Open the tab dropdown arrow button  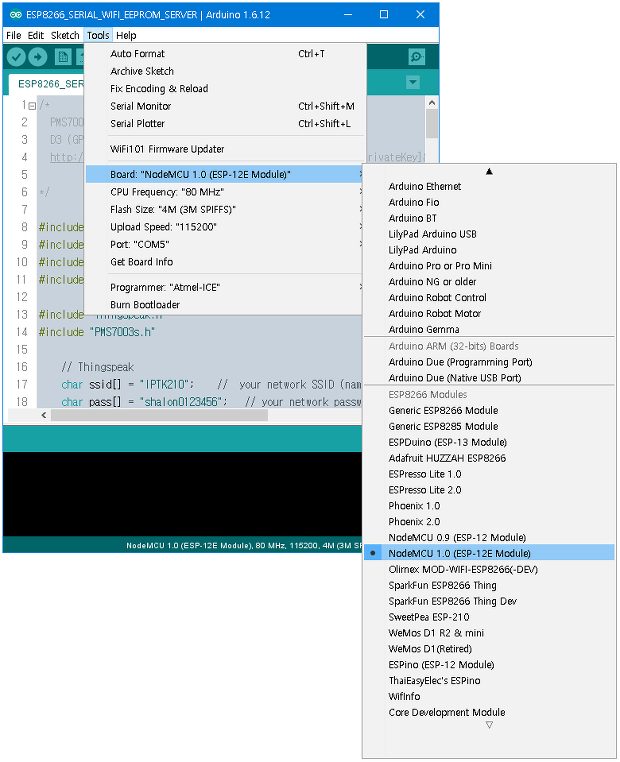click(x=413, y=82)
